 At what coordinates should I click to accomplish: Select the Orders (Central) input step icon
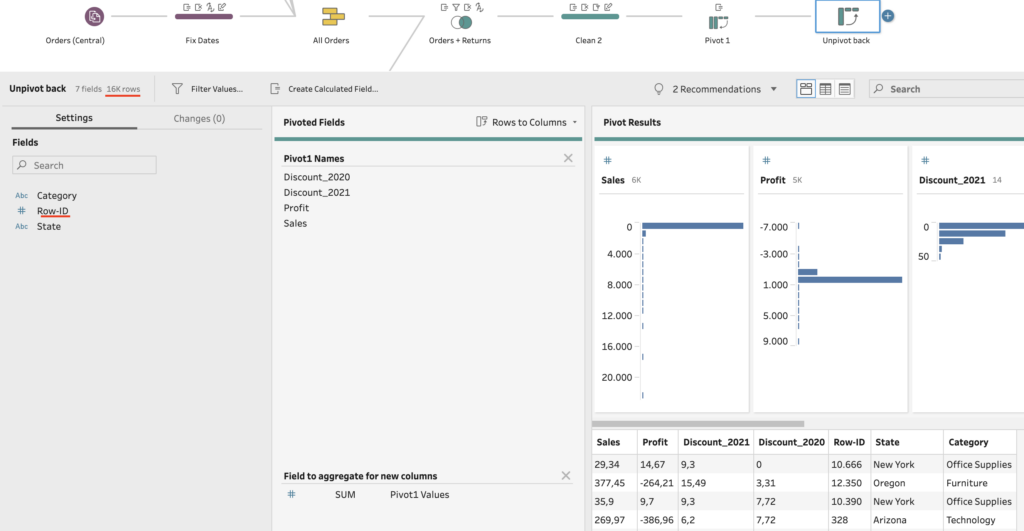[x=93, y=17]
